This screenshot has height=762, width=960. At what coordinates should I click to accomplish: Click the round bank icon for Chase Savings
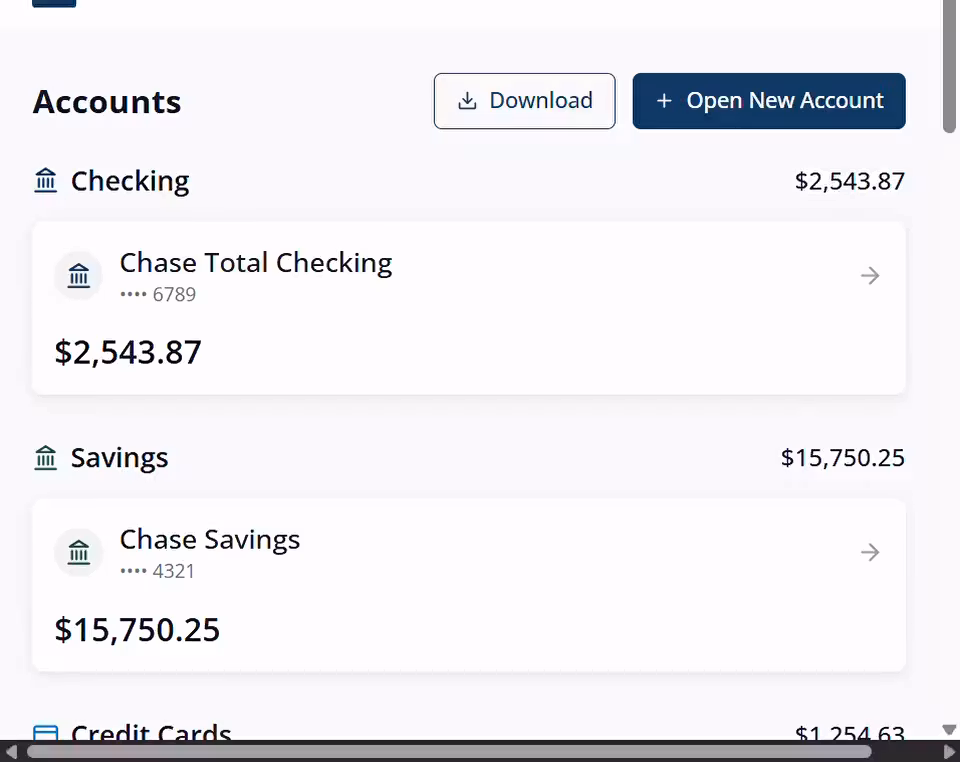click(79, 552)
